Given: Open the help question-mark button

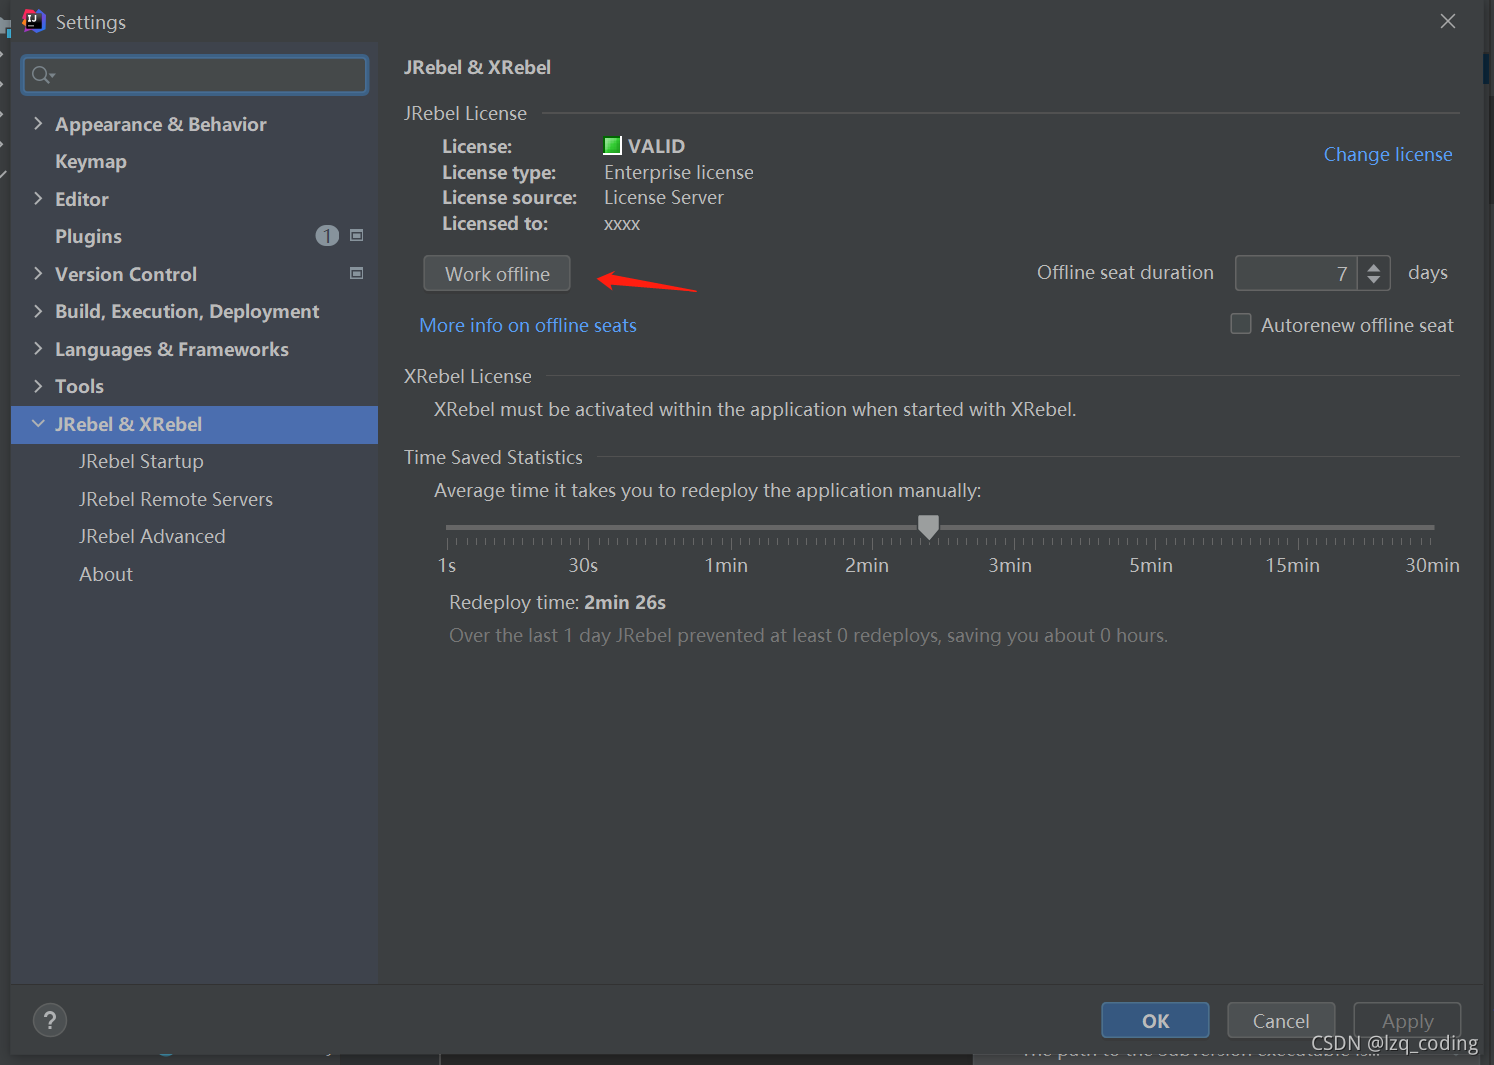Looking at the screenshot, I should pos(50,1020).
